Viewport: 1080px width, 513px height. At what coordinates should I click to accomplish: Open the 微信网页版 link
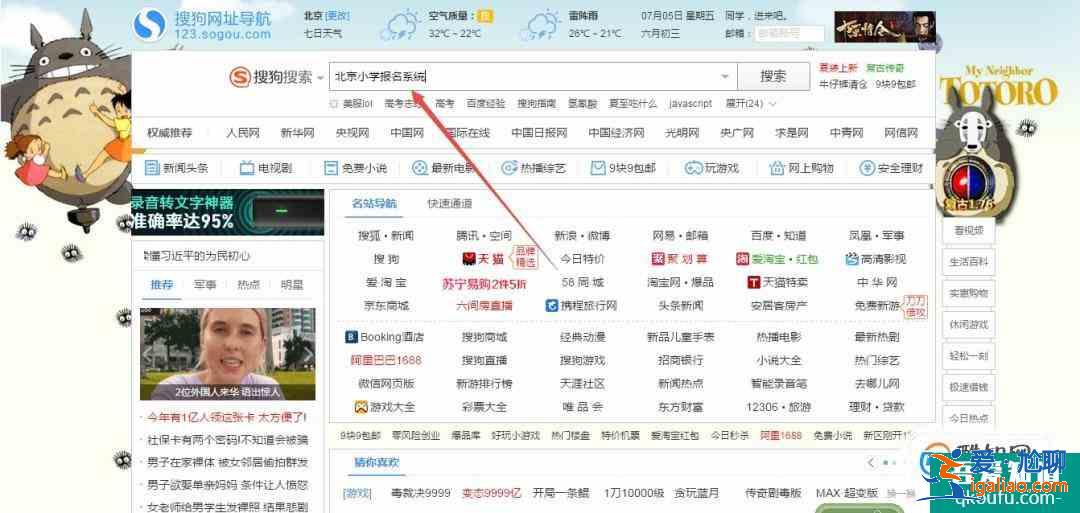[386, 384]
